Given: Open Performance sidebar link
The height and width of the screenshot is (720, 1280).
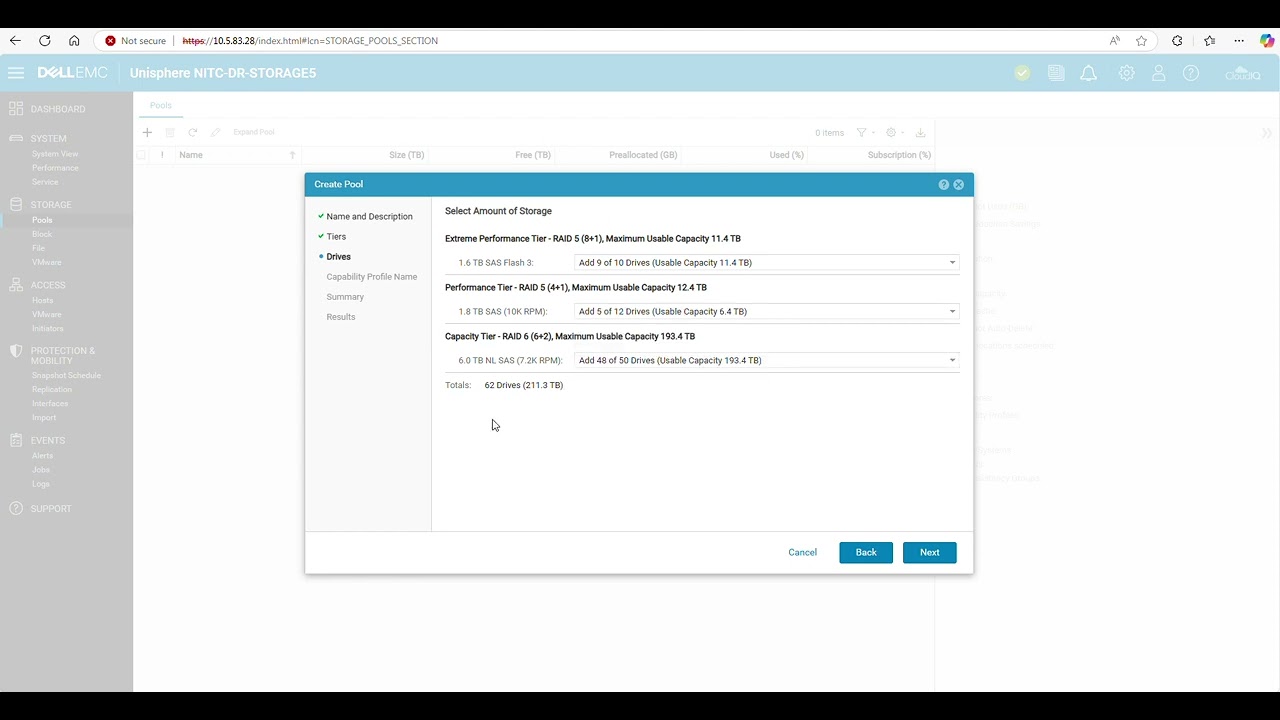Looking at the screenshot, I should coord(55,168).
